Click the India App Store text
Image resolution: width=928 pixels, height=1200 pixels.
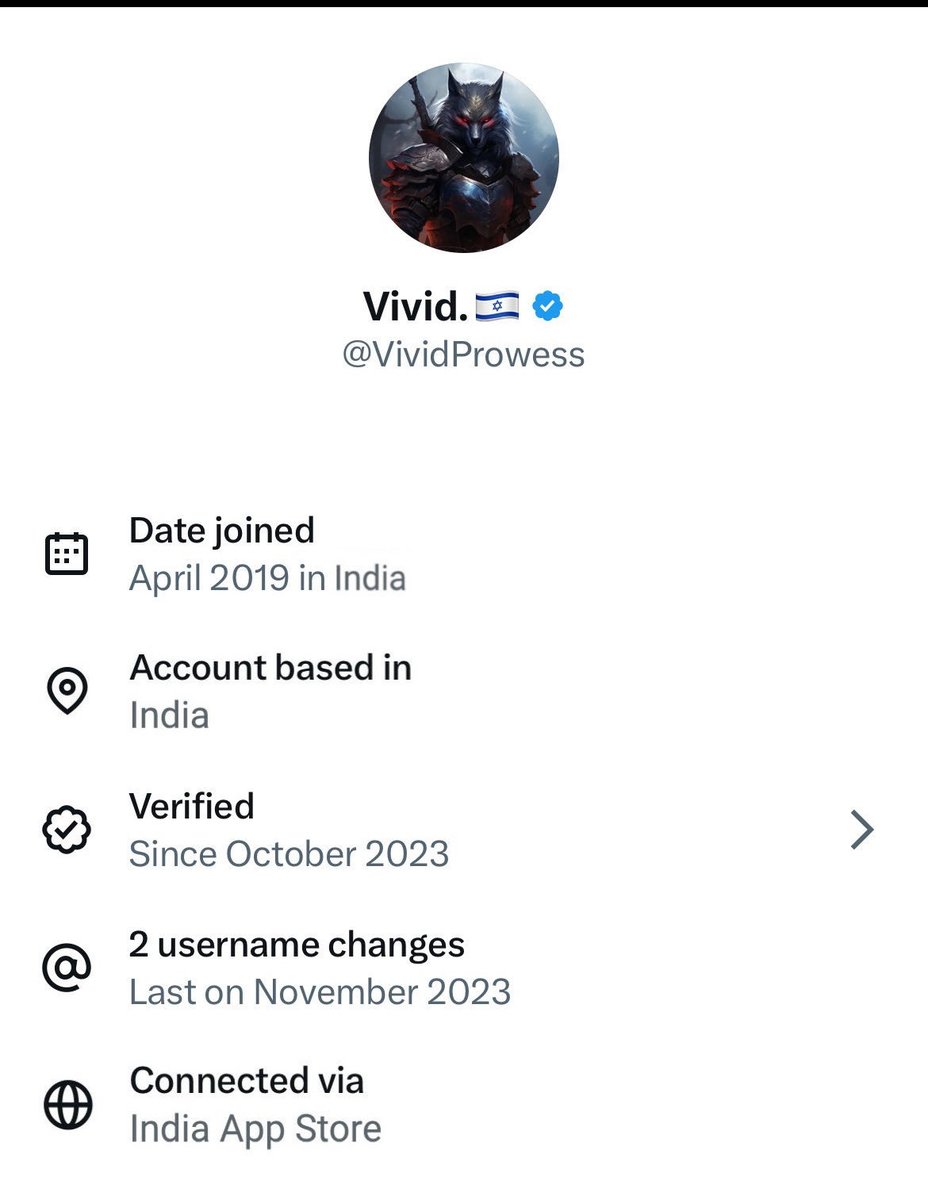click(255, 1129)
